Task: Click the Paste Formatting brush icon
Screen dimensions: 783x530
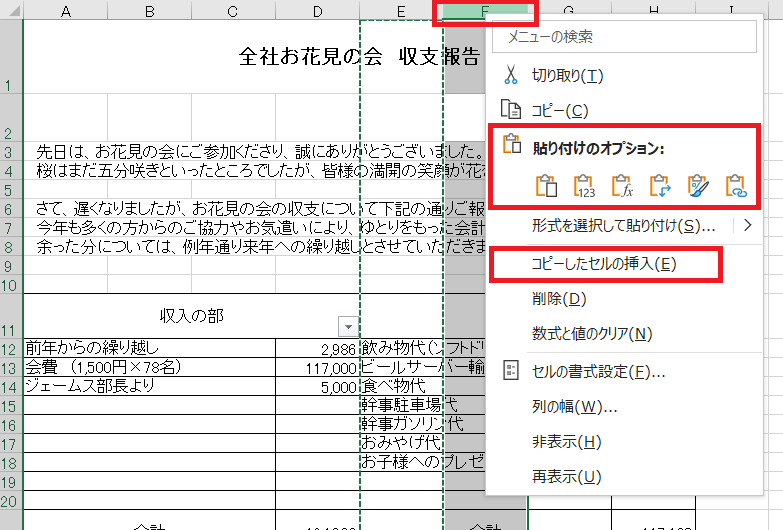Action: [698, 186]
